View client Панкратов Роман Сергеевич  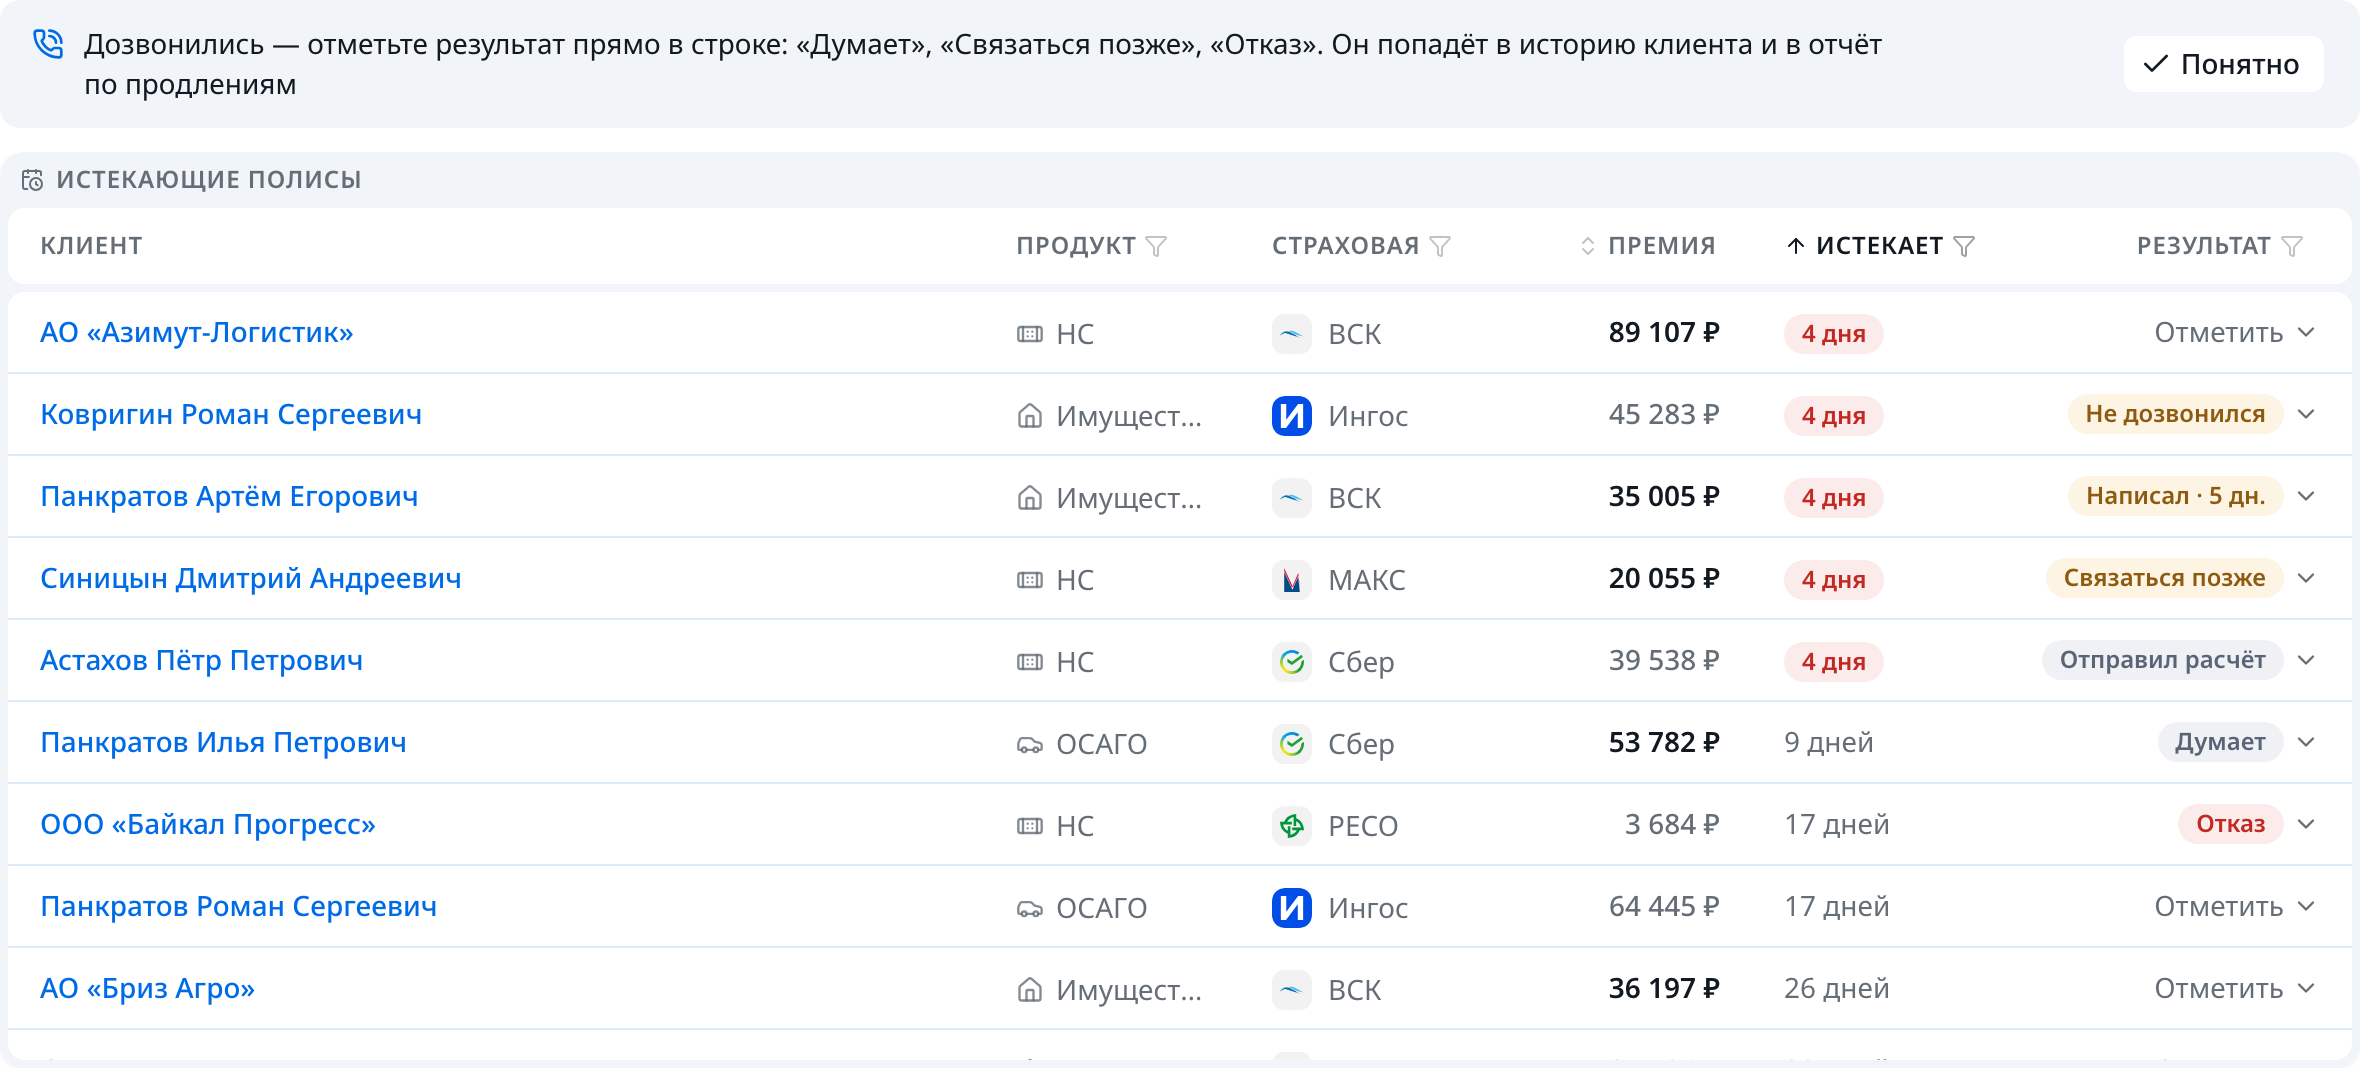tap(238, 907)
